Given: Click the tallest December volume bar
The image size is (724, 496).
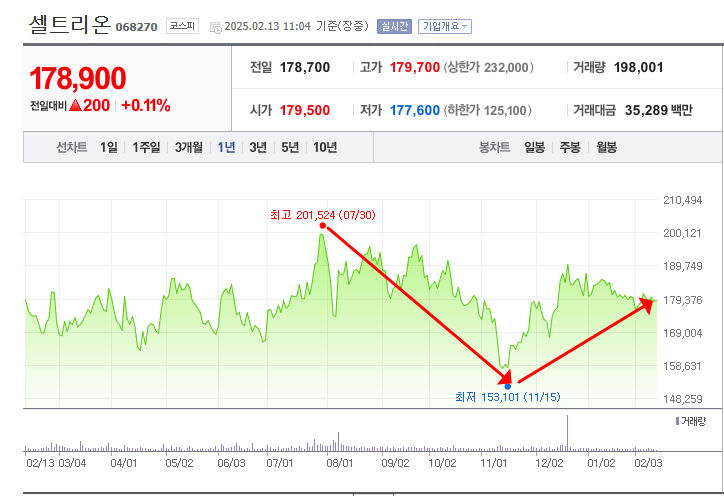Looking at the screenshot, I should [x=567, y=433].
